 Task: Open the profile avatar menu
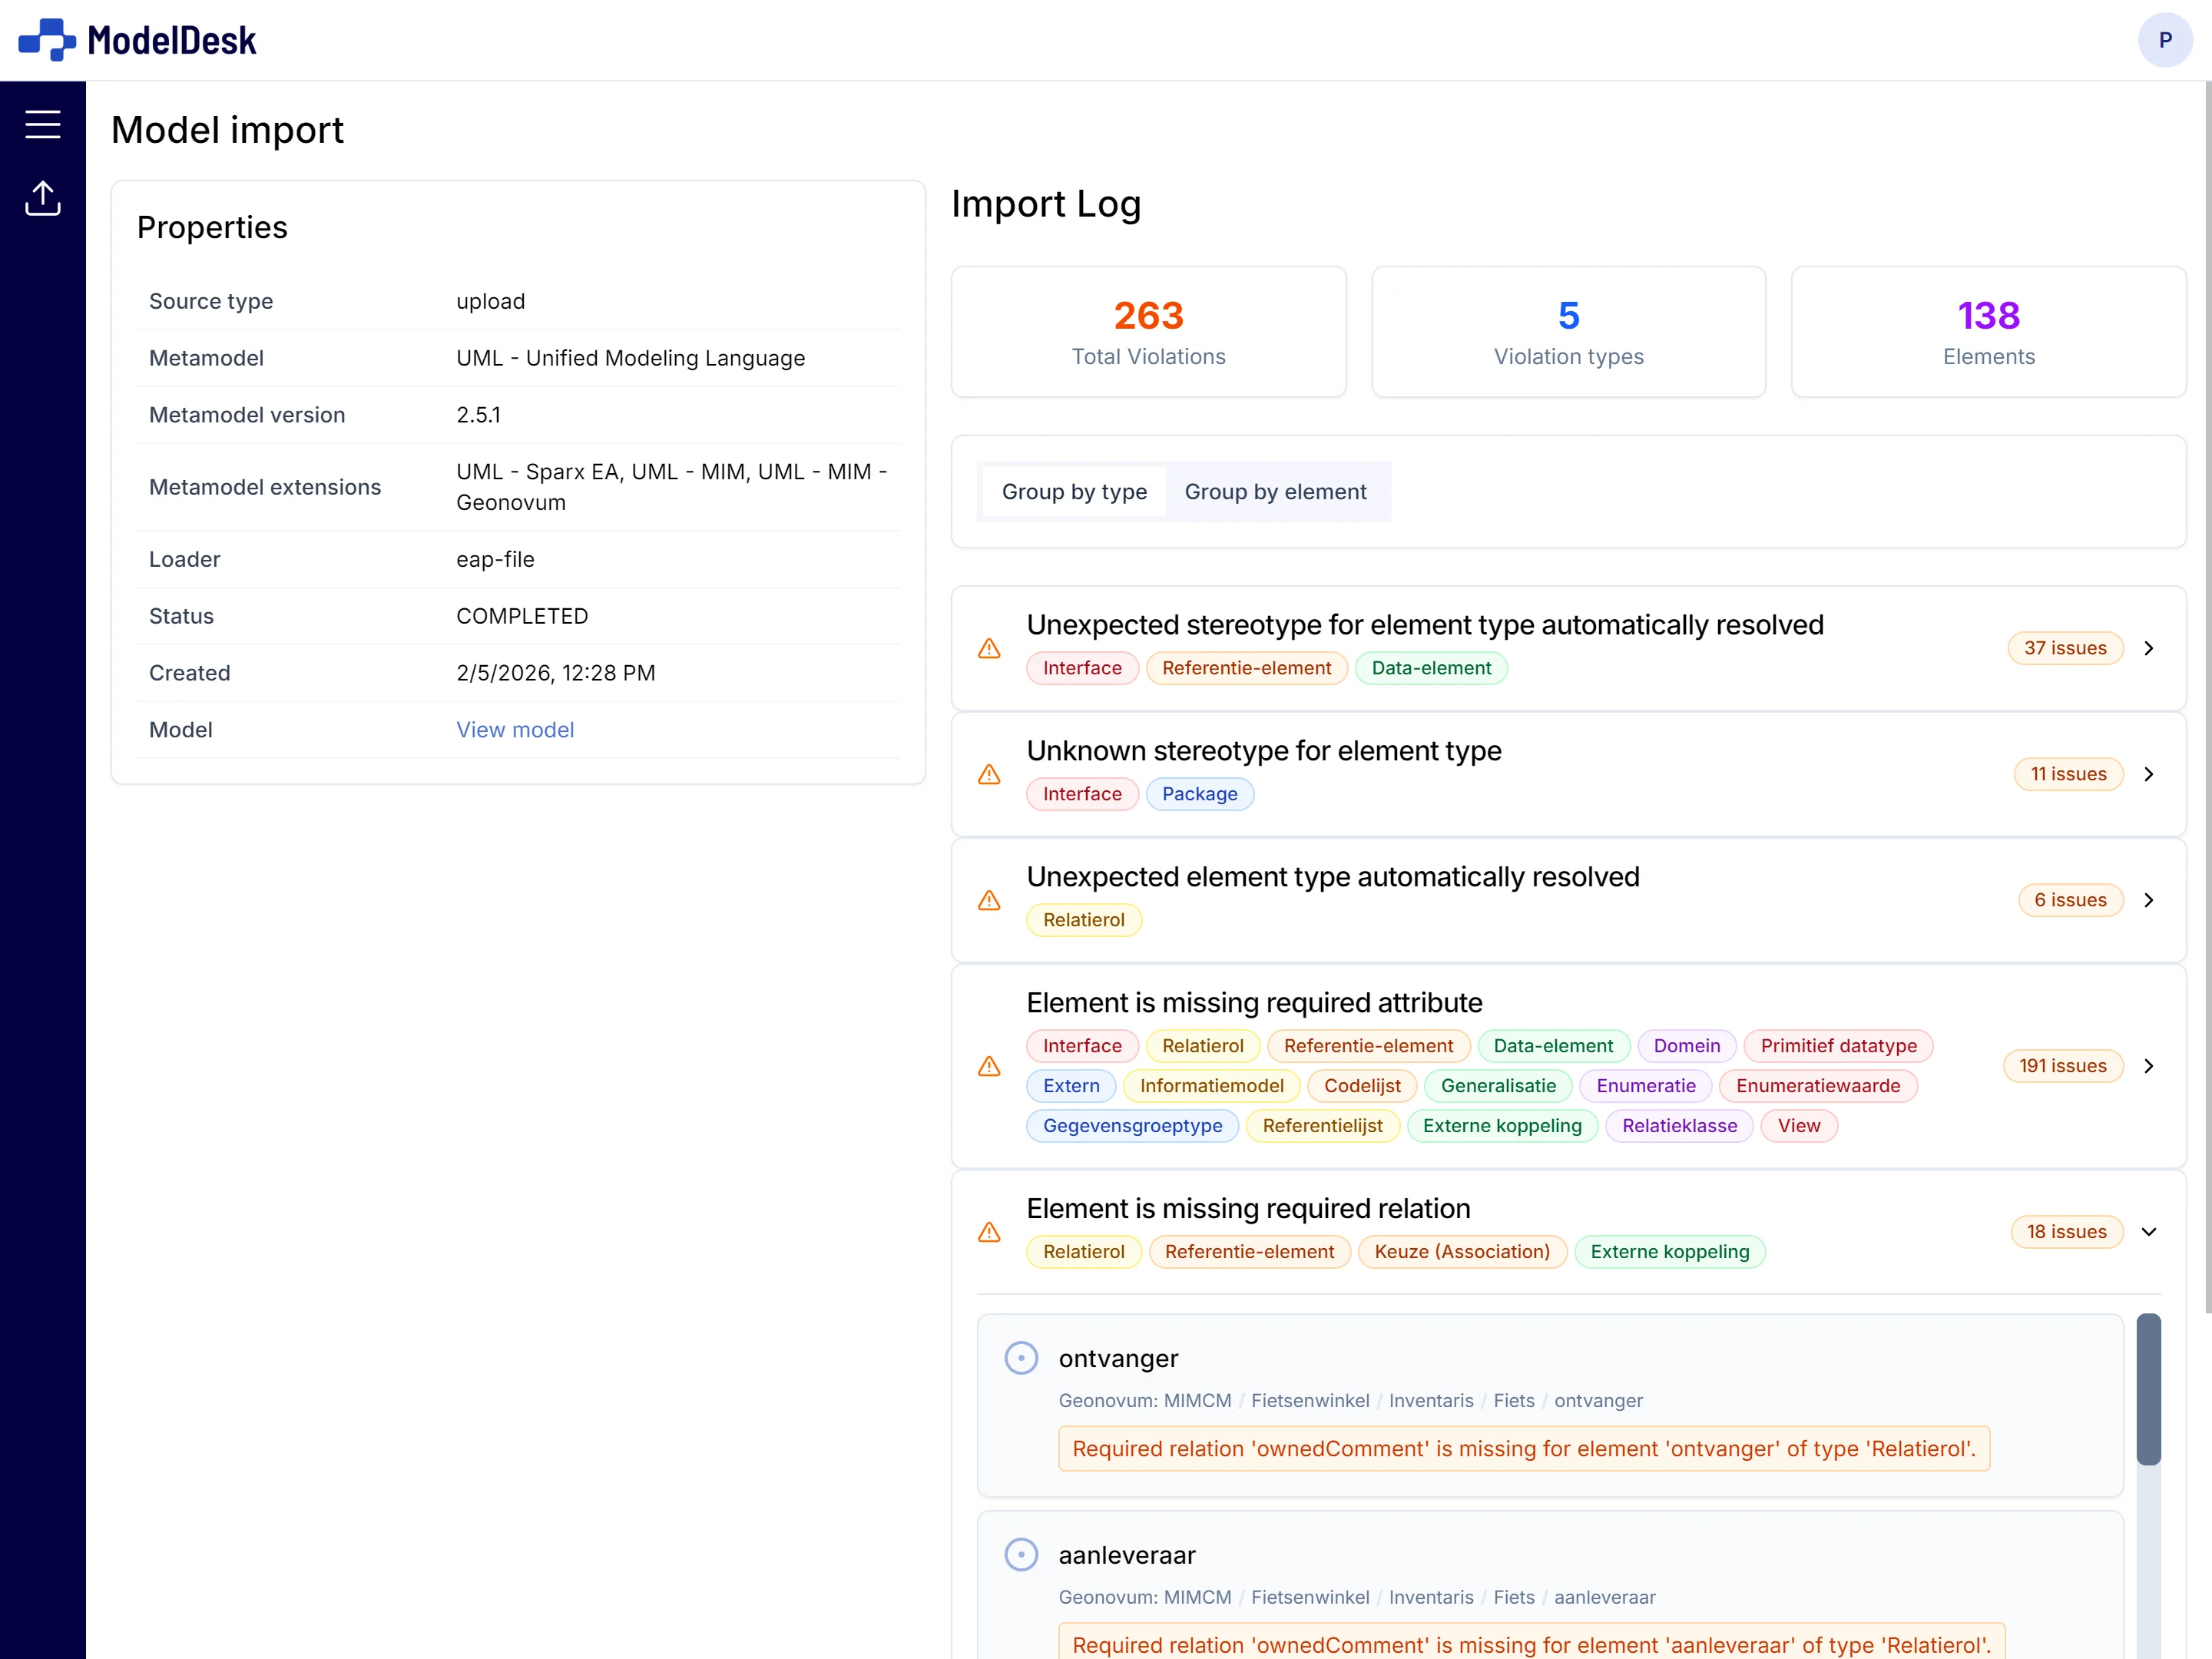tap(2165, 40)
